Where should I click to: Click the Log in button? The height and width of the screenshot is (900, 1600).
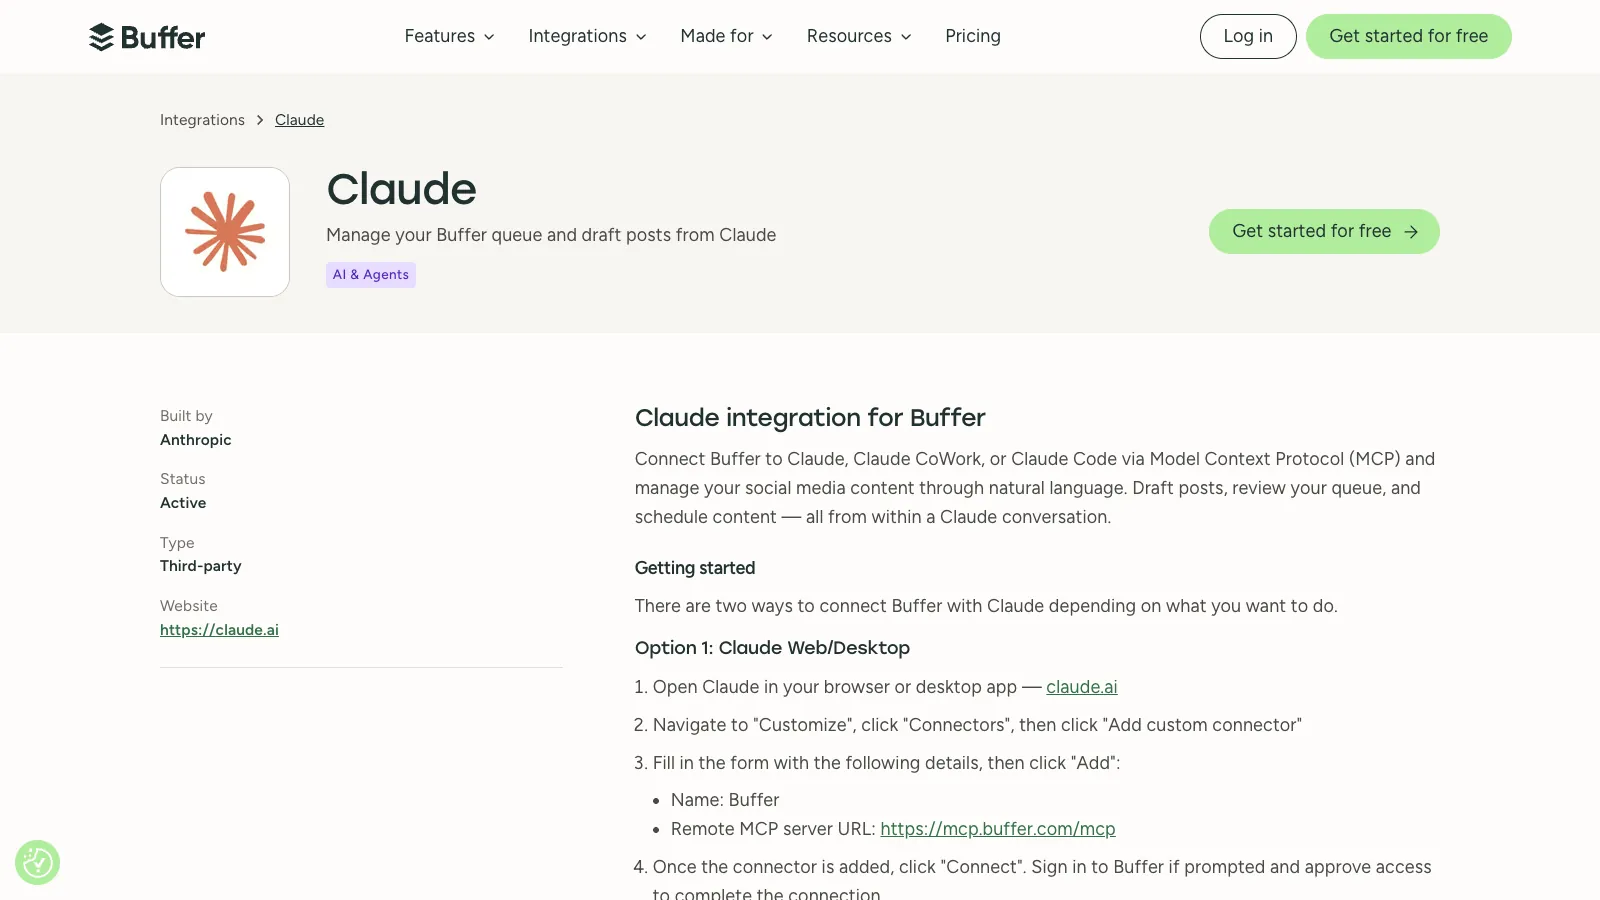(x=1248, y=36)
